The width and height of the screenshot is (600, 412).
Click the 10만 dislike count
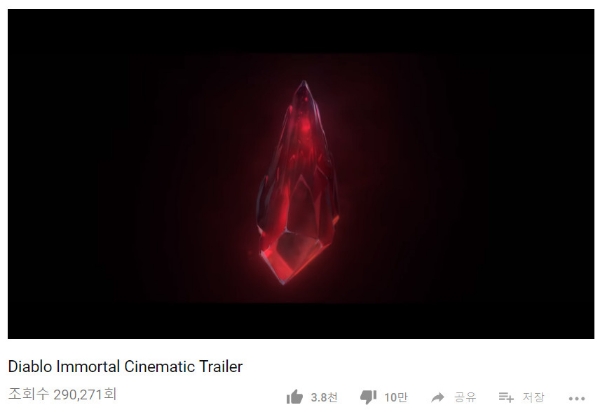tap(396, 397)
